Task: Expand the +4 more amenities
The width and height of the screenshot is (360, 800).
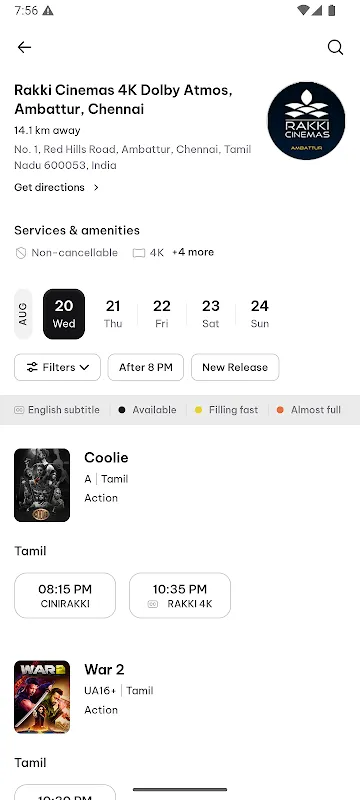Action: click(x=193, y=252)
